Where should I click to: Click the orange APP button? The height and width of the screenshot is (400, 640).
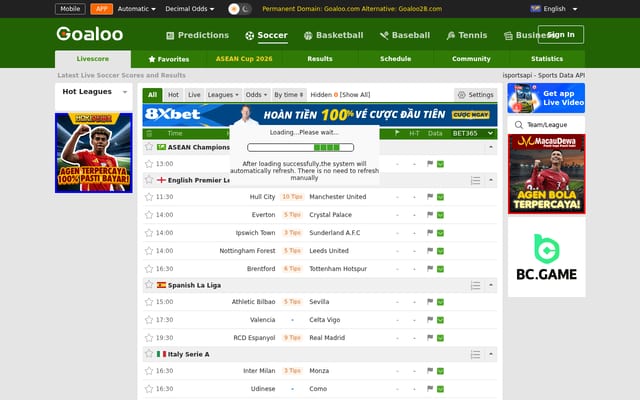[x=101, y=9]
